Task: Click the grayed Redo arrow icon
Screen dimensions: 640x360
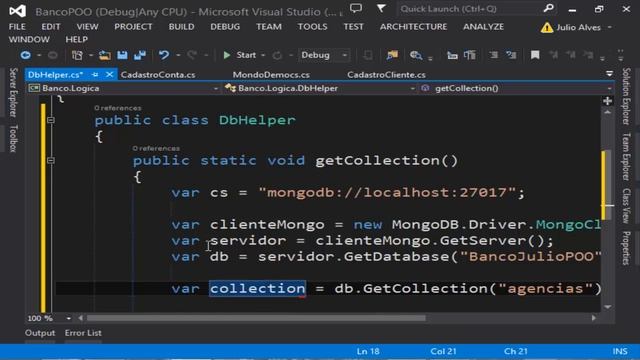Action: [x=192, y=55]
